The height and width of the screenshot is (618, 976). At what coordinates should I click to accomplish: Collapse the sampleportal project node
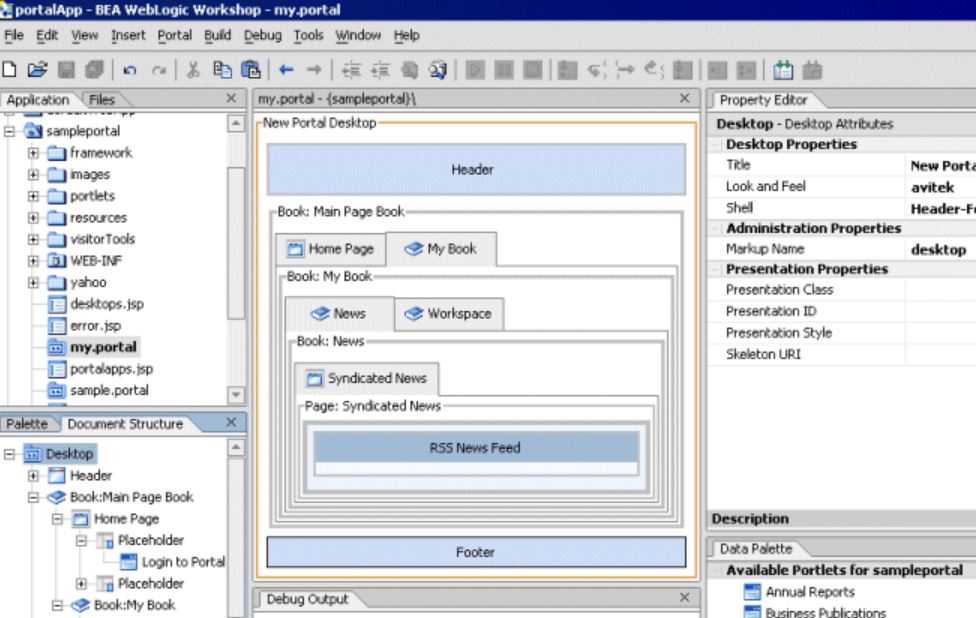[9, 131]
